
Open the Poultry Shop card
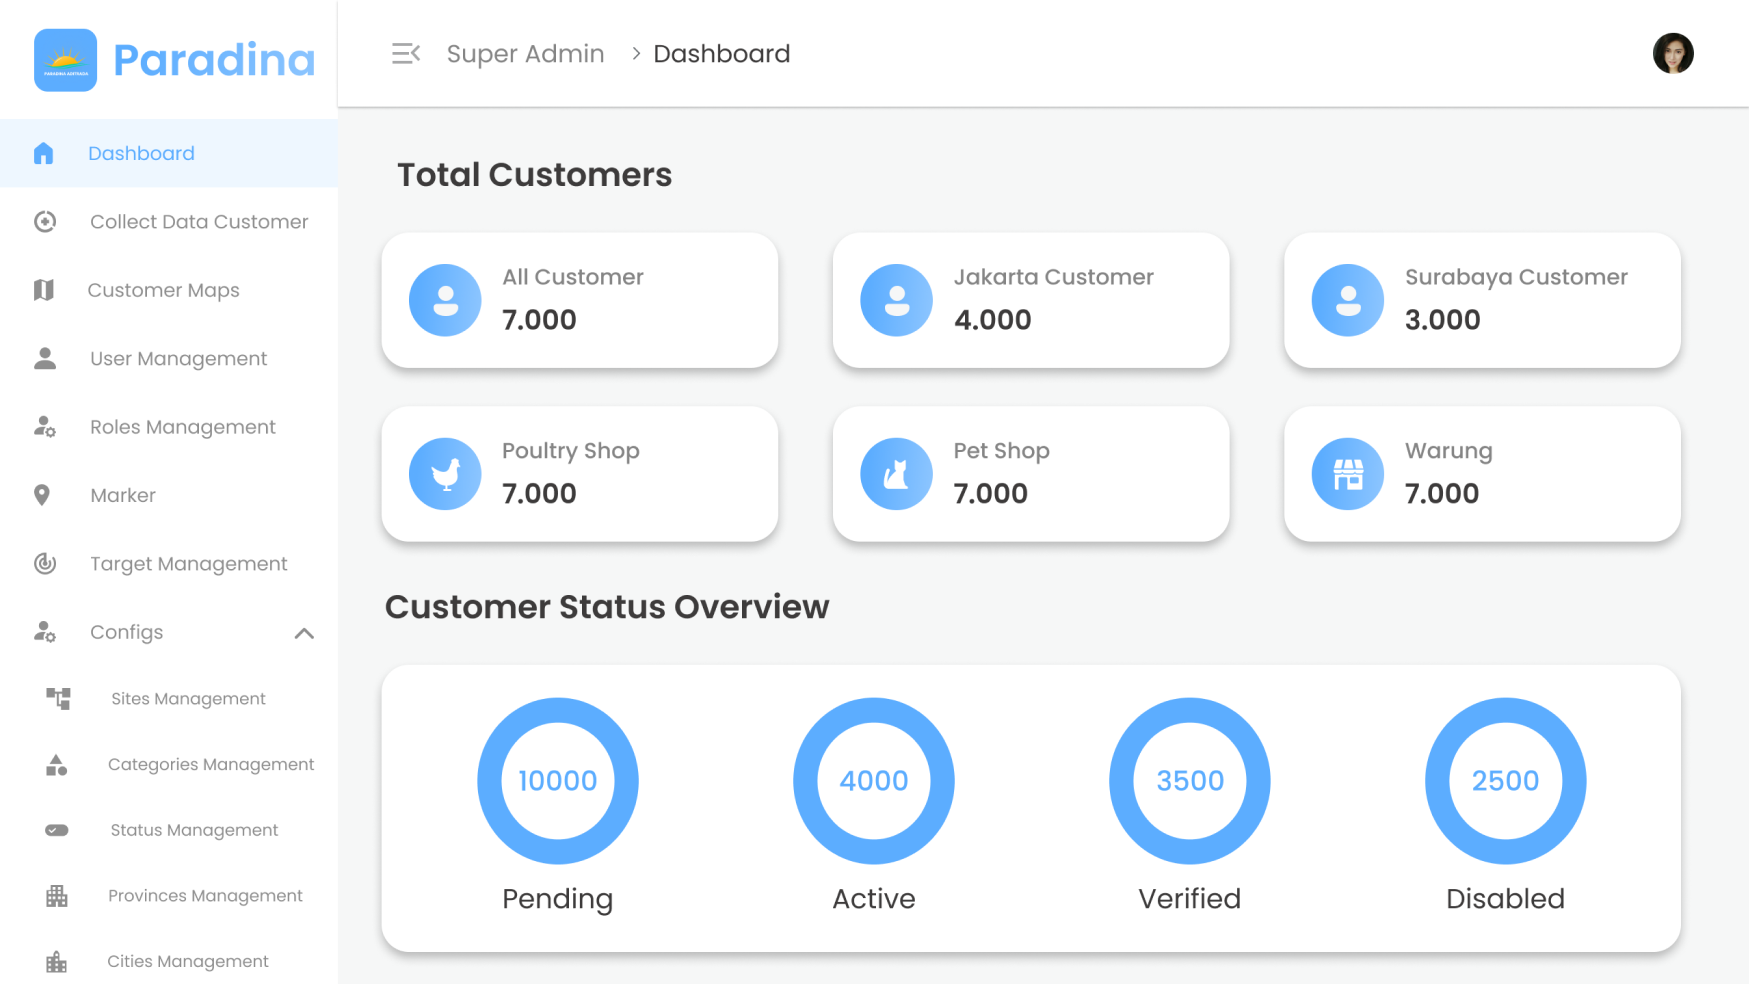point(579,474)
